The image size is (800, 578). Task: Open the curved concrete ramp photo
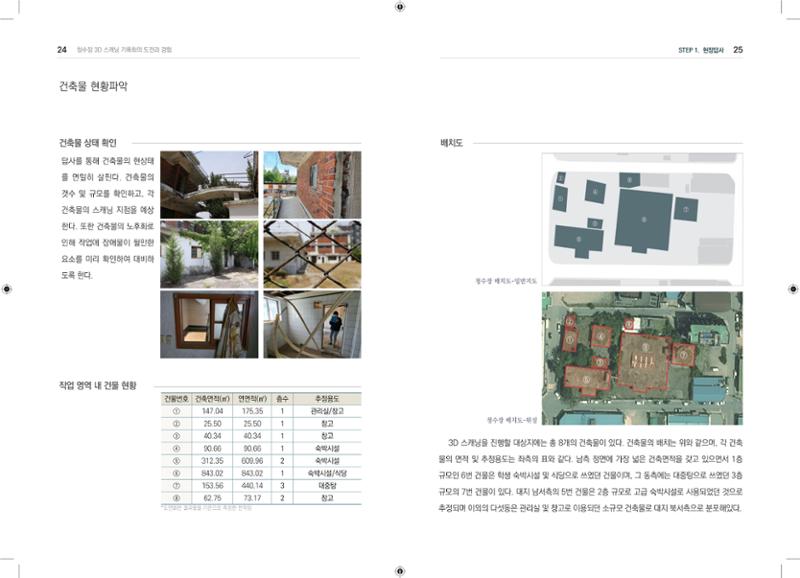click(x=209, y=185)
